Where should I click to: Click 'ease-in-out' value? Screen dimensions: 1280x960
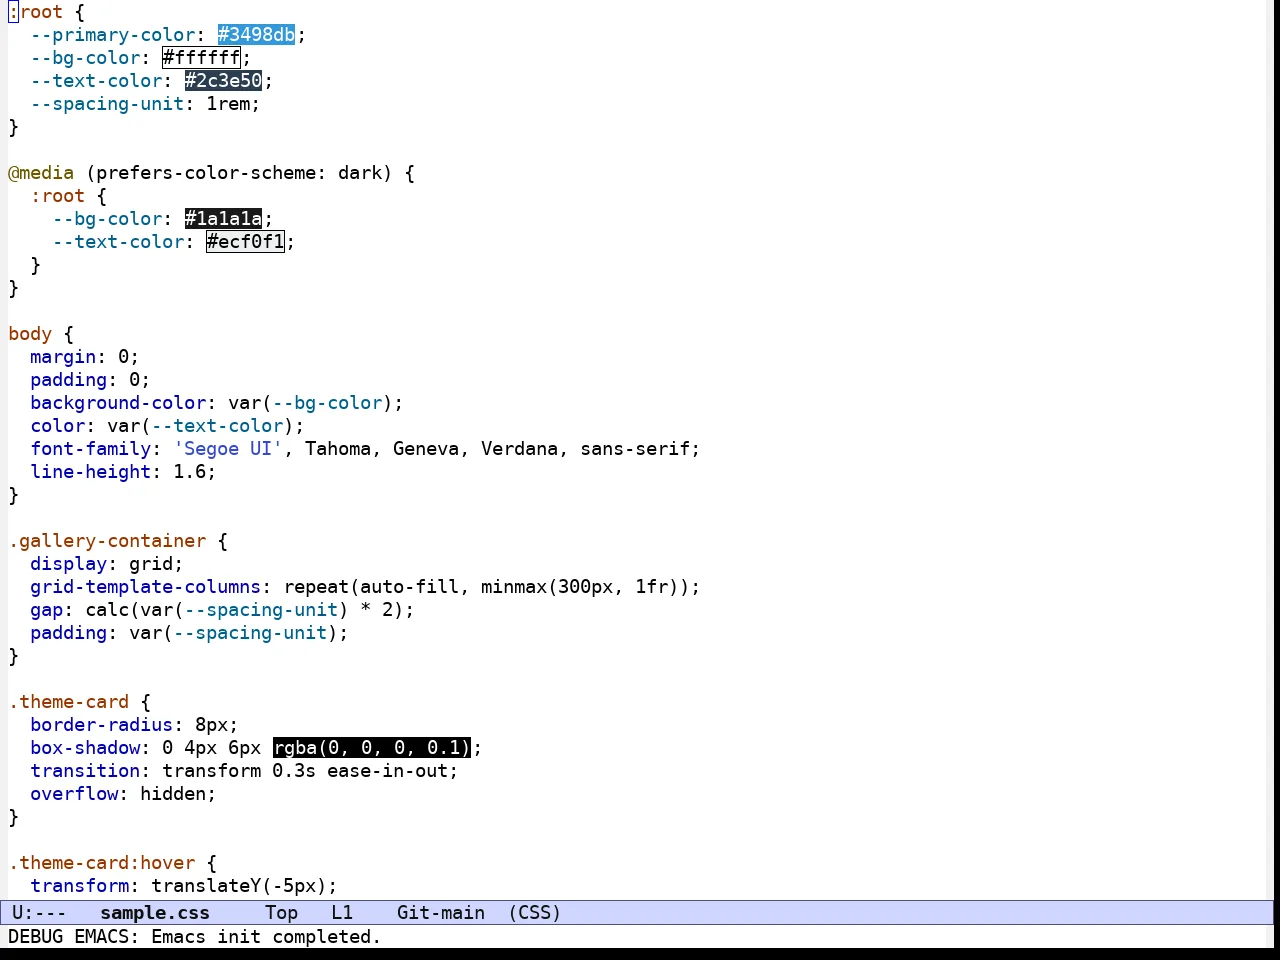pyautogui.click(x=387, y=771)
